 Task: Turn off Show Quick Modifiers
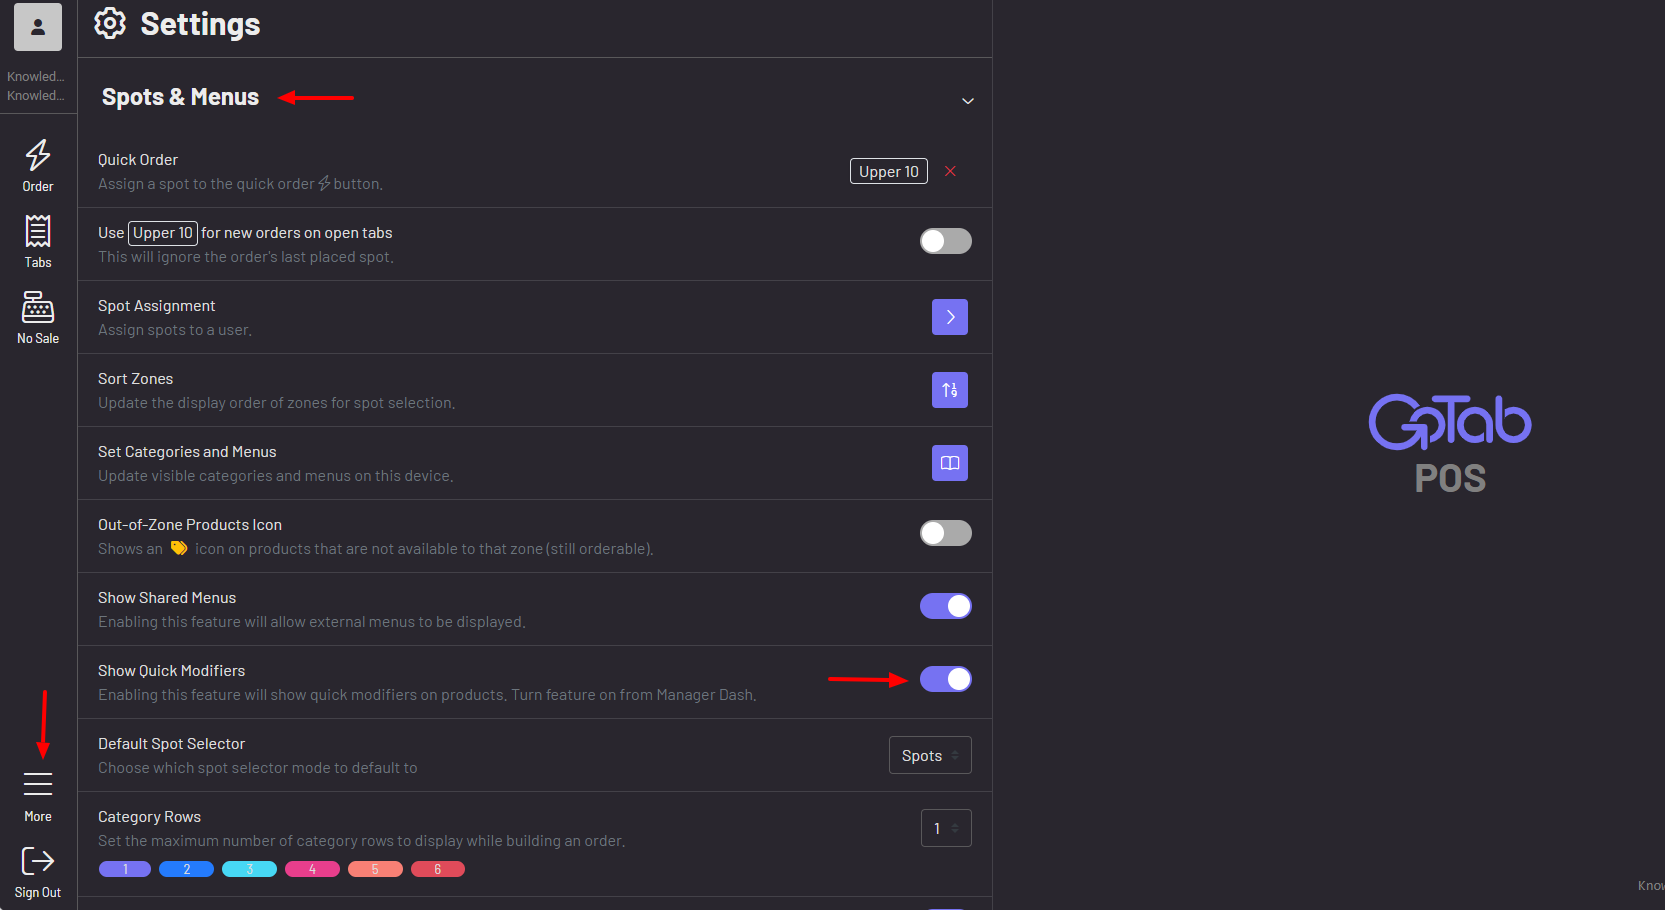(944, 679)
